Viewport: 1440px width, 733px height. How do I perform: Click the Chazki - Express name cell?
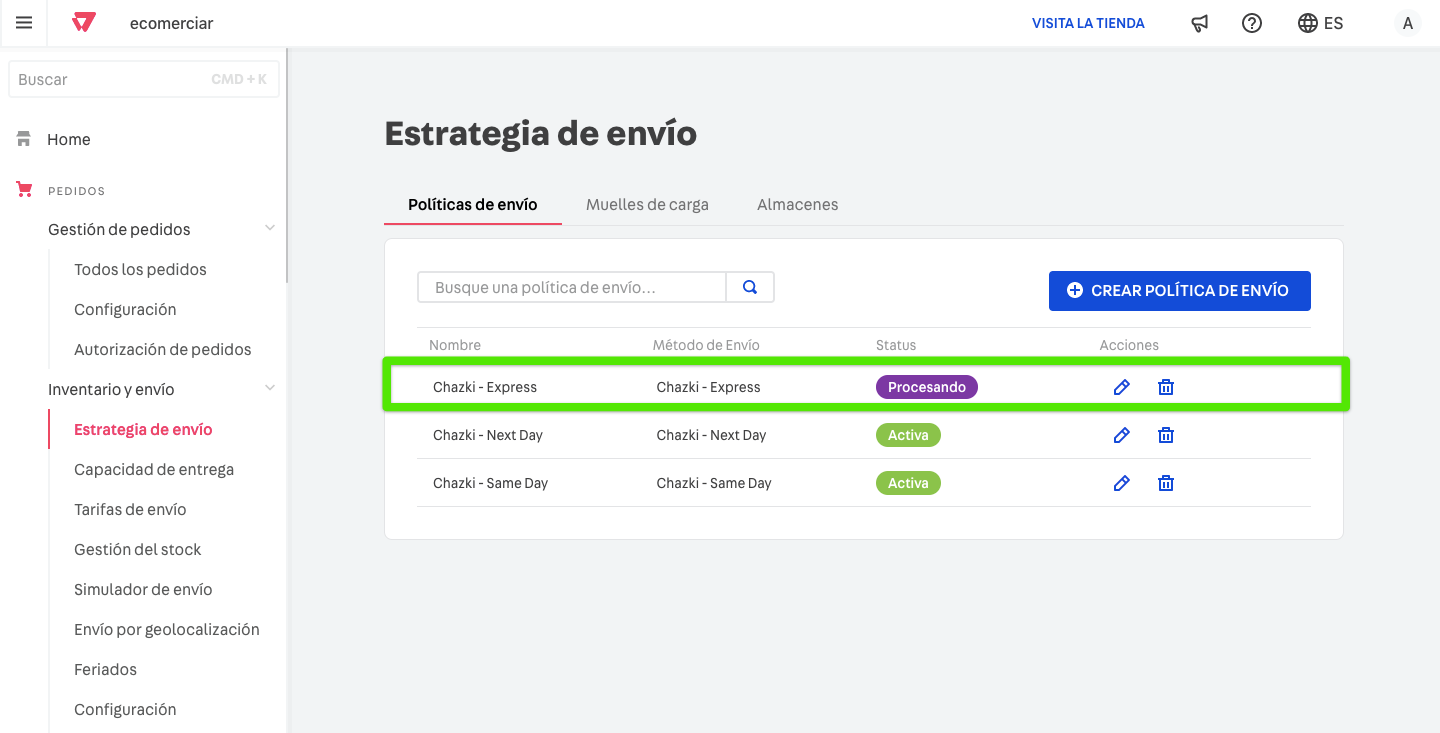click(x=485, y=387)
